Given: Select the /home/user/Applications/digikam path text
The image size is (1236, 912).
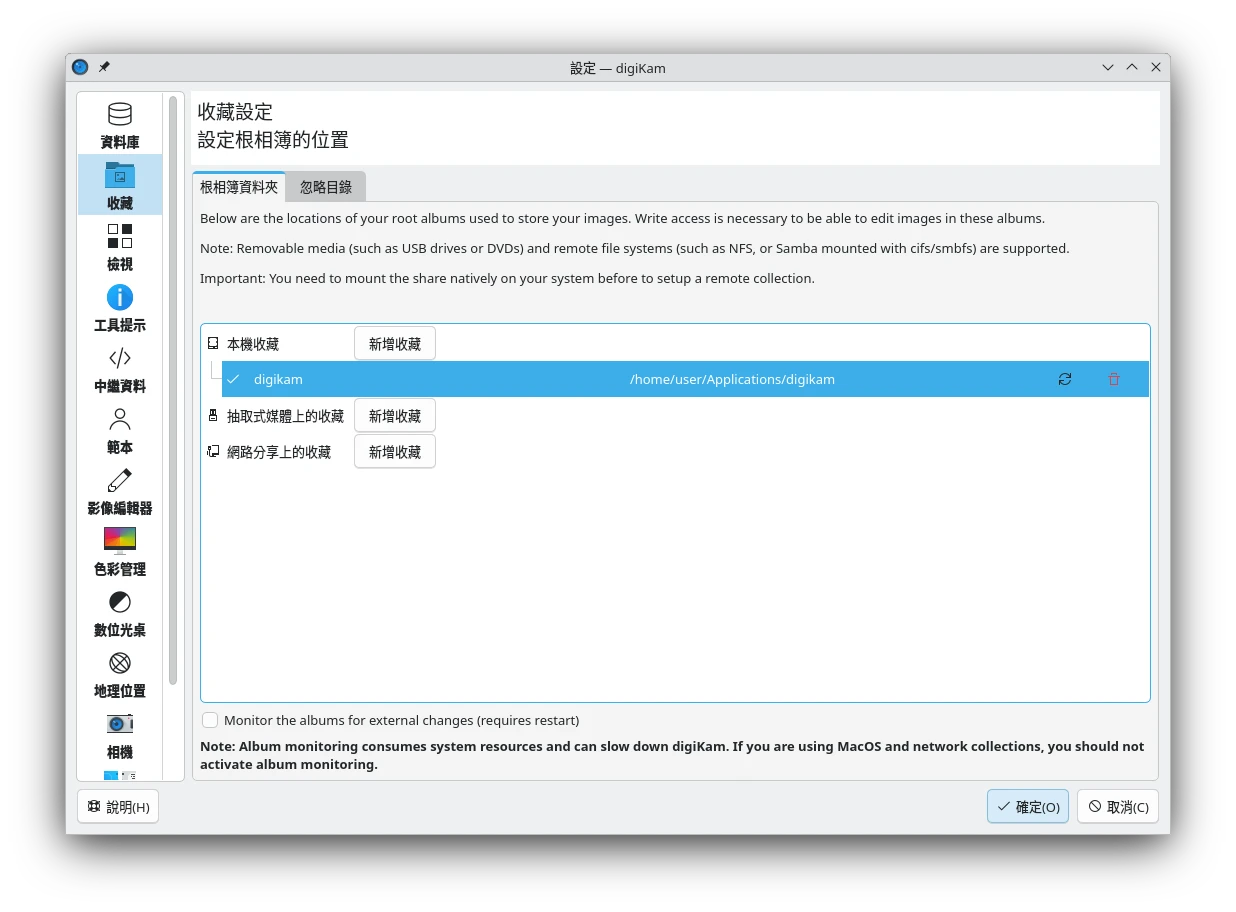Looking at the screenshot, I should click(732, 379).
